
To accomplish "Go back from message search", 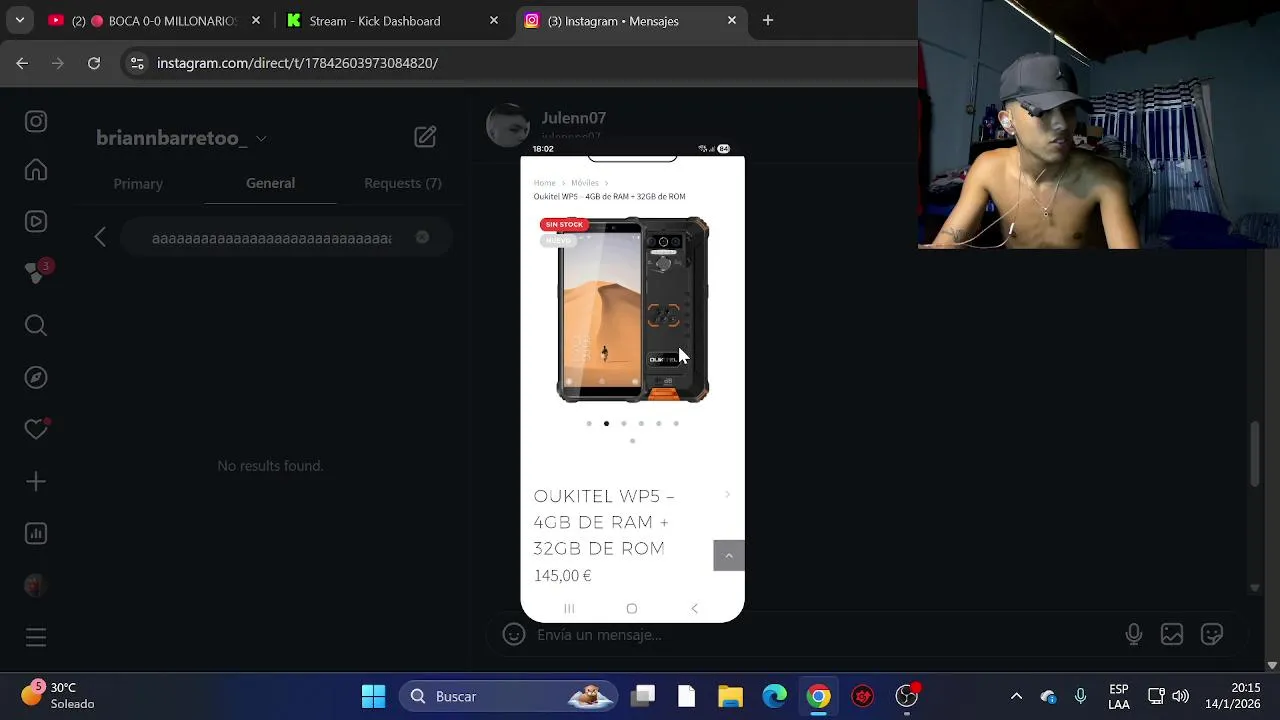I will click(100, 237).
